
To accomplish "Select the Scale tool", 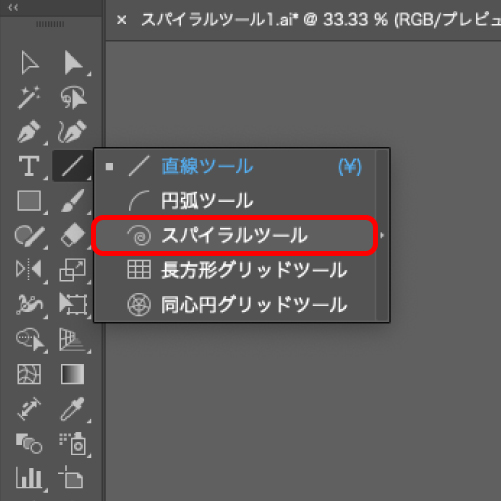I will coord(72,269).
